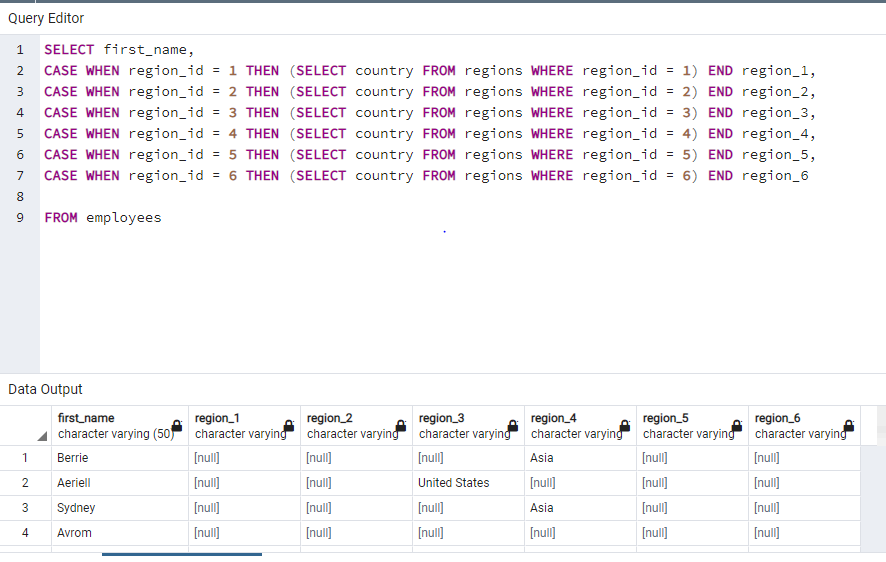Select the region_2 column header
886x562 pixels.
(x=357, y=425)
